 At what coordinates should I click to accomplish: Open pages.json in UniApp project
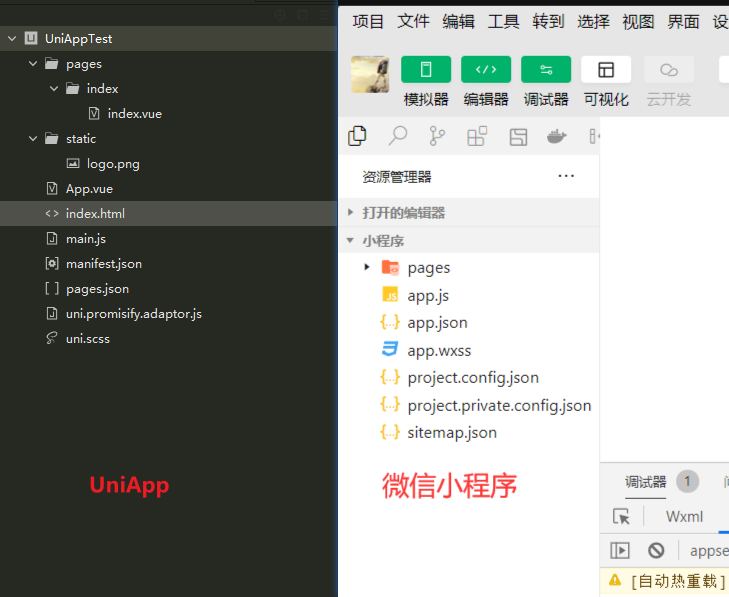click(97, 289)
